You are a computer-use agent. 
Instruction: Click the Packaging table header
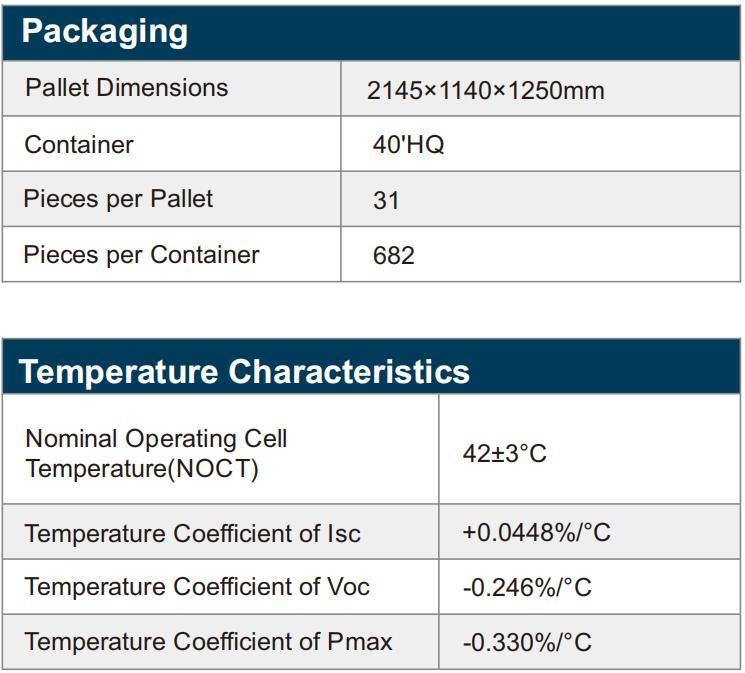point(105,31)
